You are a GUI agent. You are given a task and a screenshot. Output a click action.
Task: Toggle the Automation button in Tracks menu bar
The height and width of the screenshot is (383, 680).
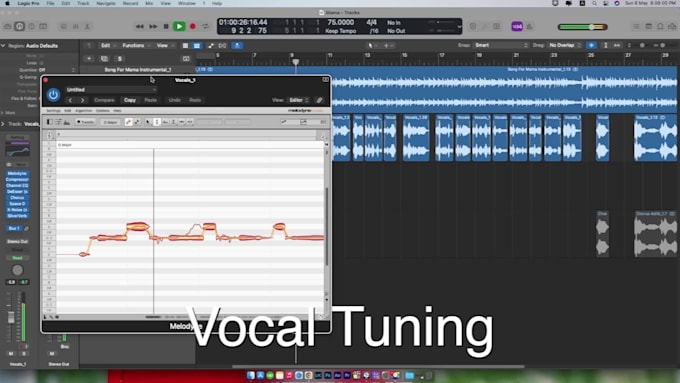[211, 46]
